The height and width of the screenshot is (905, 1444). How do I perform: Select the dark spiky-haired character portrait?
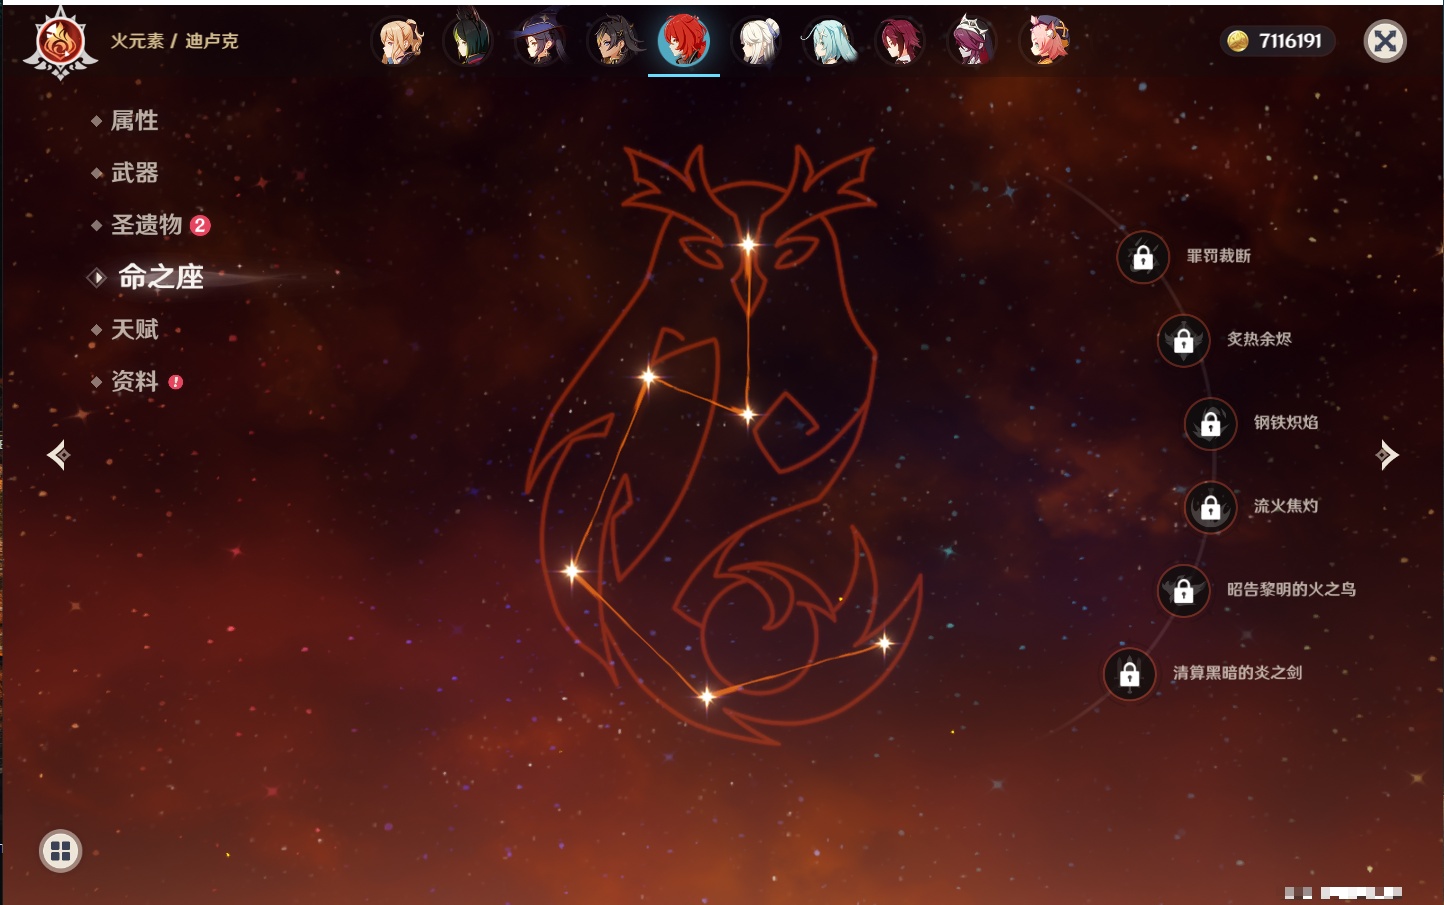point(612,41)
